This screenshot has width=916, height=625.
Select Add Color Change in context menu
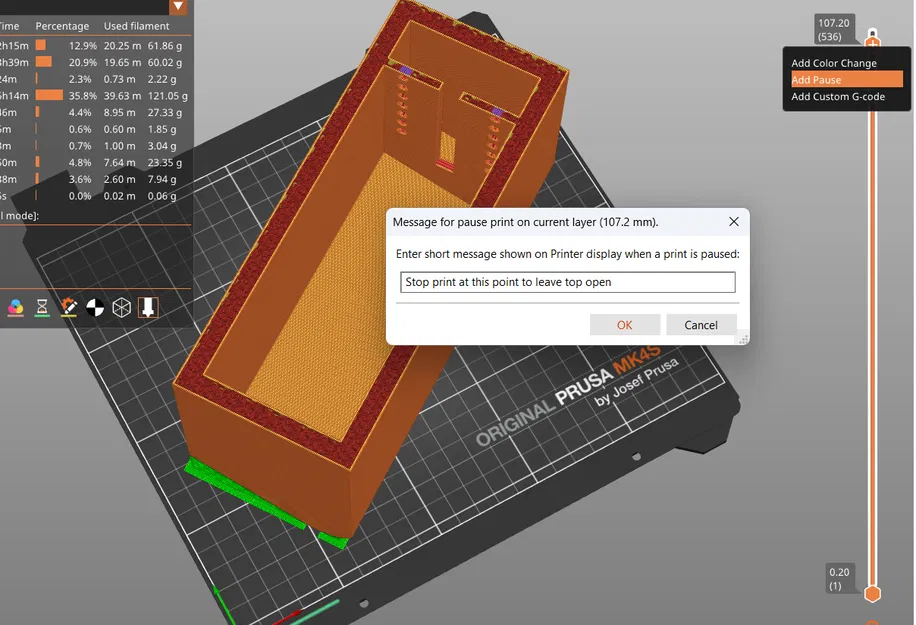coord(834,63)
